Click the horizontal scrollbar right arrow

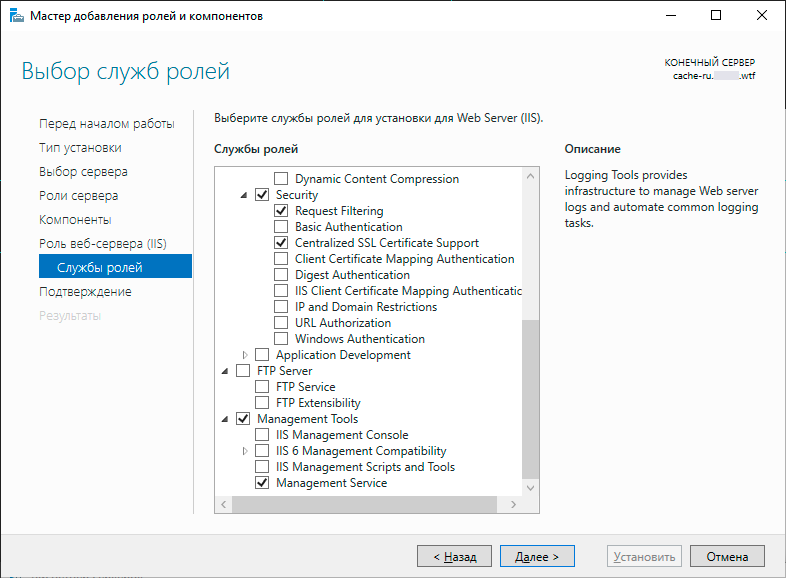click(515, 506)
